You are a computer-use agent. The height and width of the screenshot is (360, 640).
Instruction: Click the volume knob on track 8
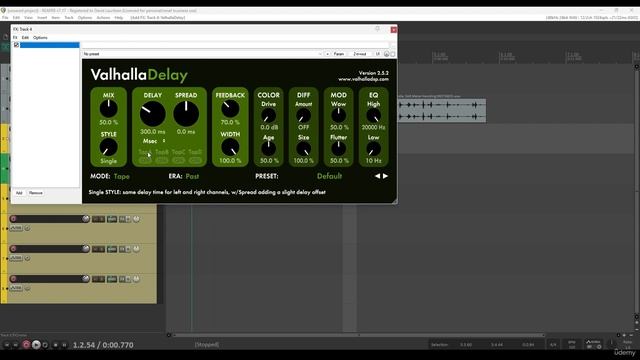tap(86, 279)
